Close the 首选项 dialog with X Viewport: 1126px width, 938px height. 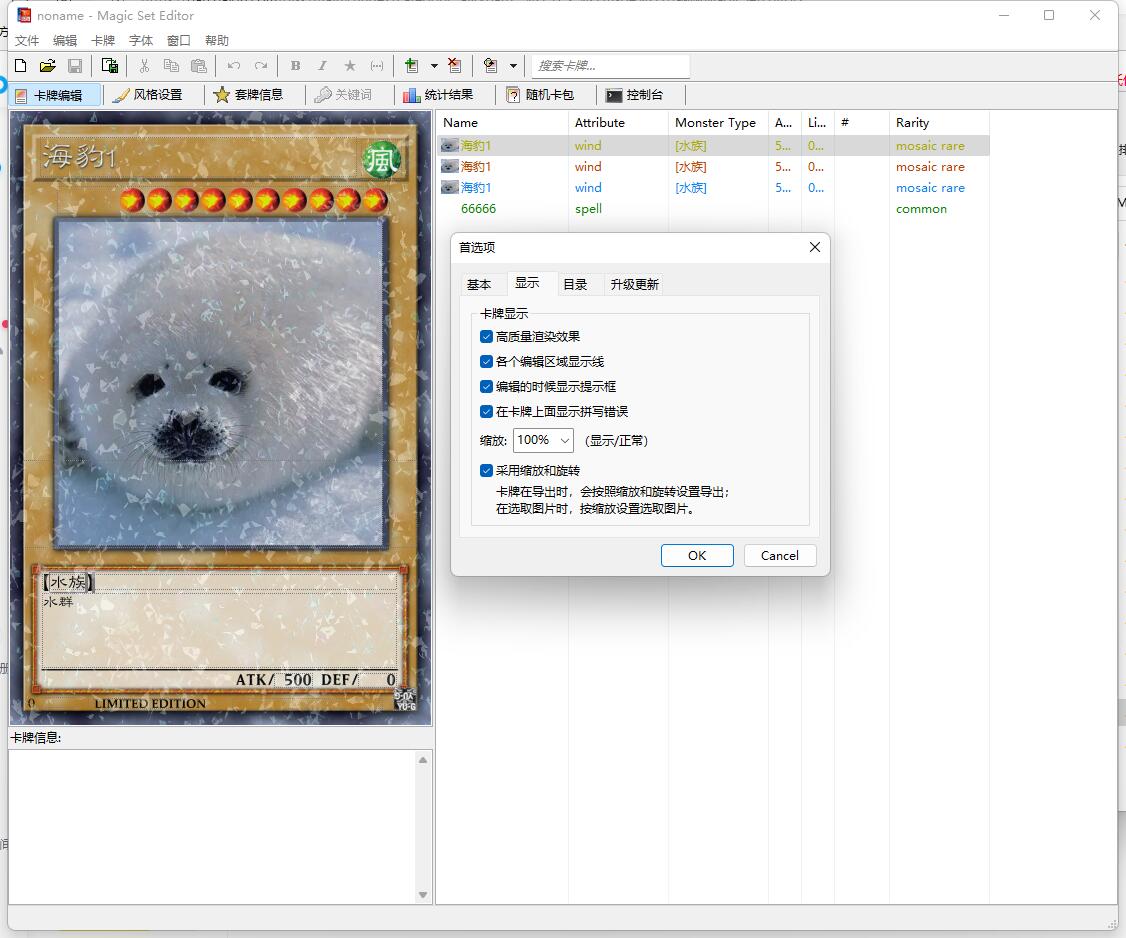click(814, 247)
